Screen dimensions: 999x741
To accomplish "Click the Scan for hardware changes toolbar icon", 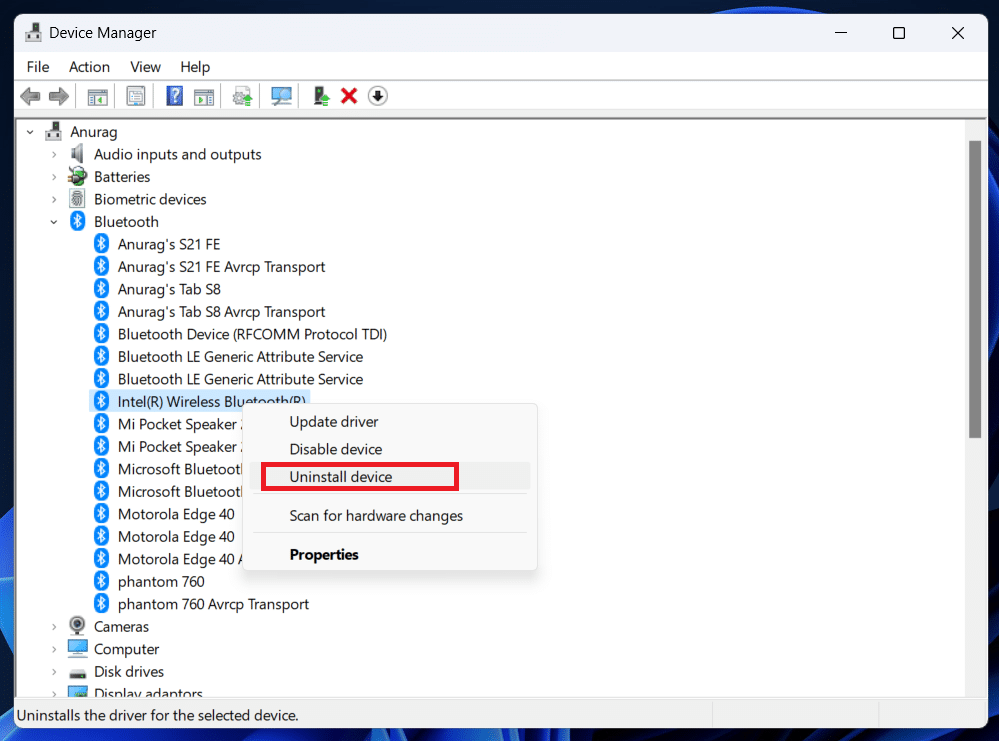I will [281, 95].
